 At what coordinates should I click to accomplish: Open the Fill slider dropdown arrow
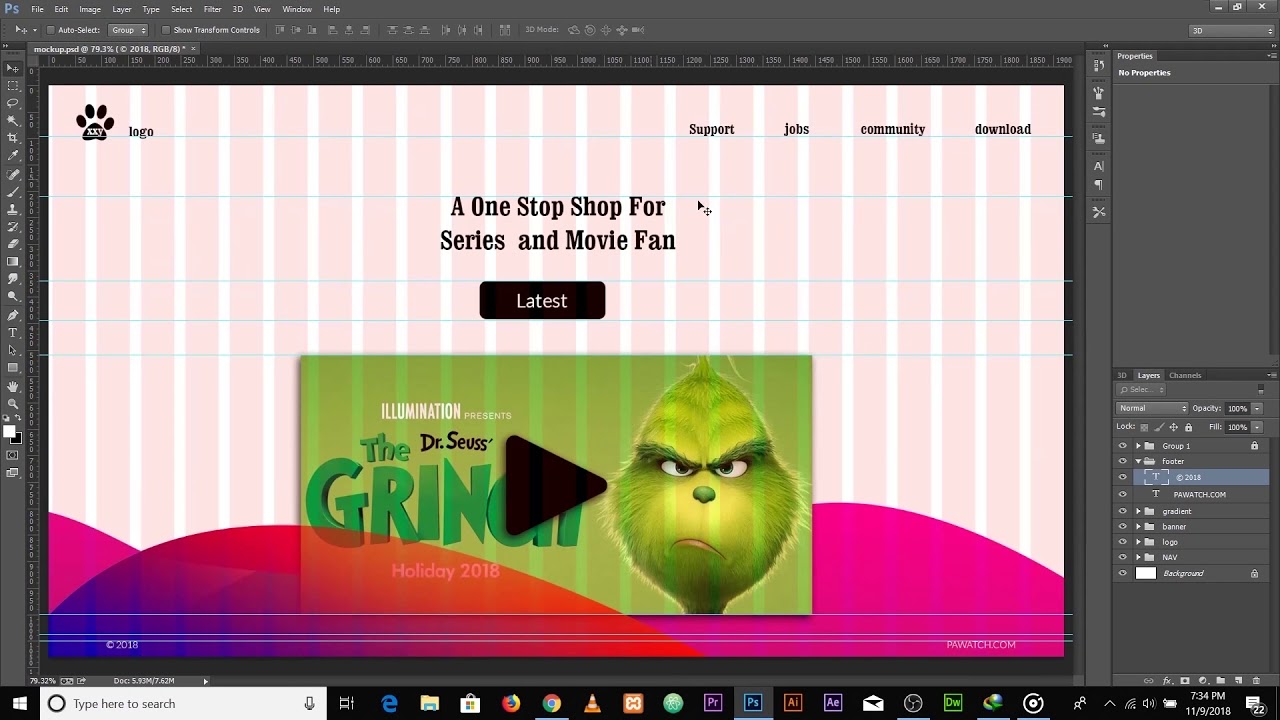pos(1257,427)
